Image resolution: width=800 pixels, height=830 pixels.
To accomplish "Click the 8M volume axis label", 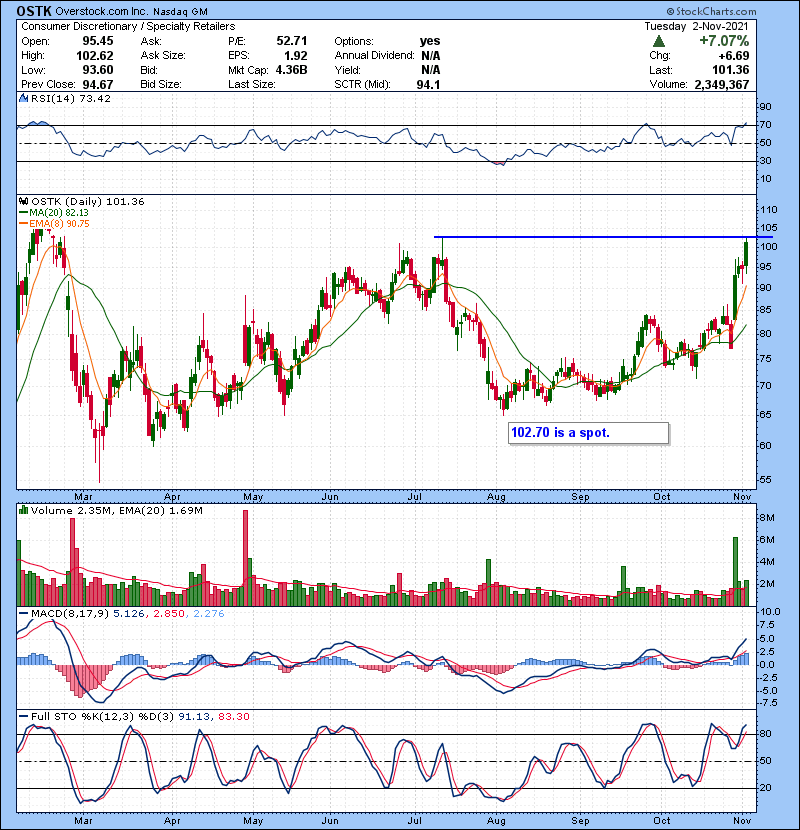I will (x=767, y=518).
